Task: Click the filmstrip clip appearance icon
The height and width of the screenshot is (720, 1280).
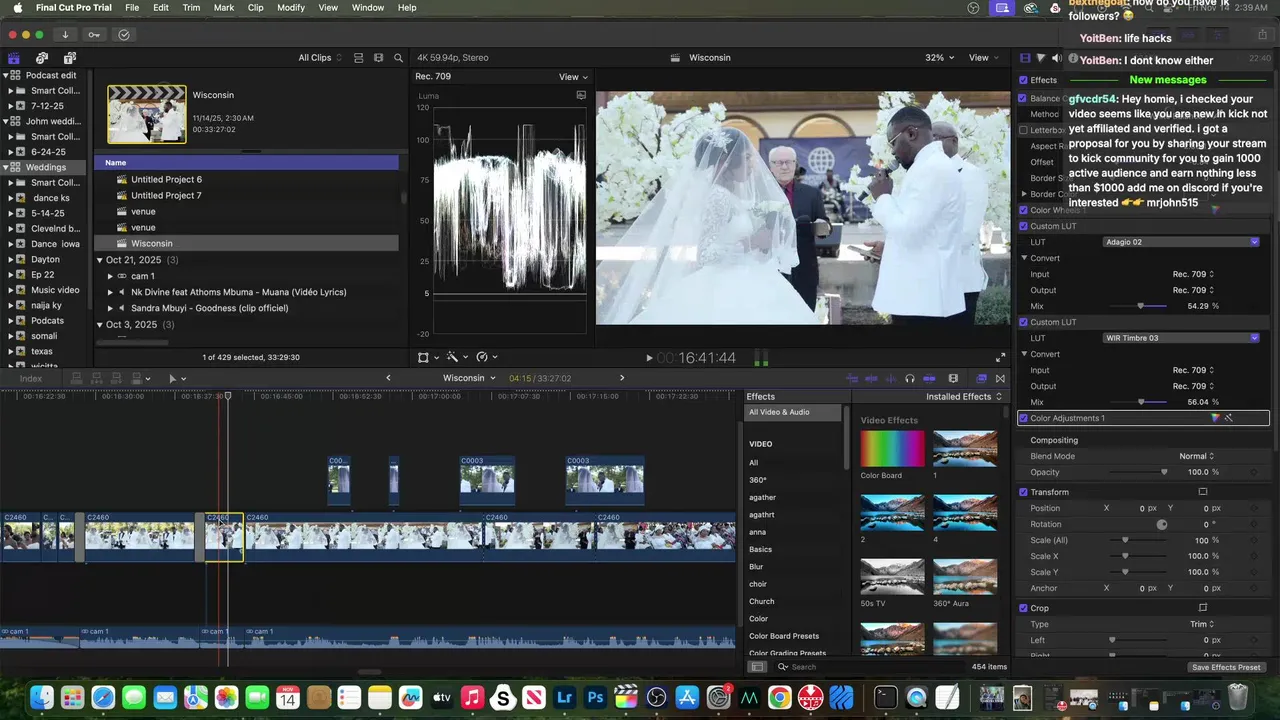Action: [378, 58]
